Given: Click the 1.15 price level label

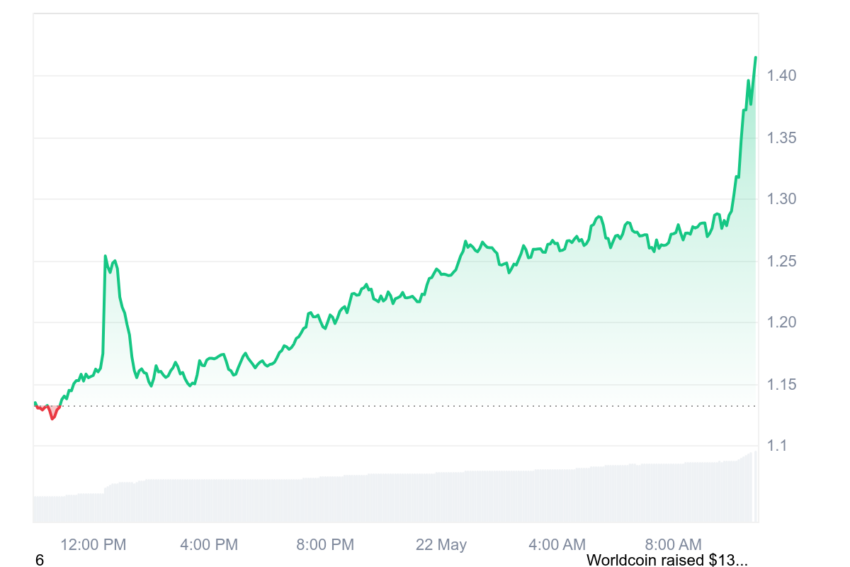Looking at the screenshot, I should tap(781, 385).
